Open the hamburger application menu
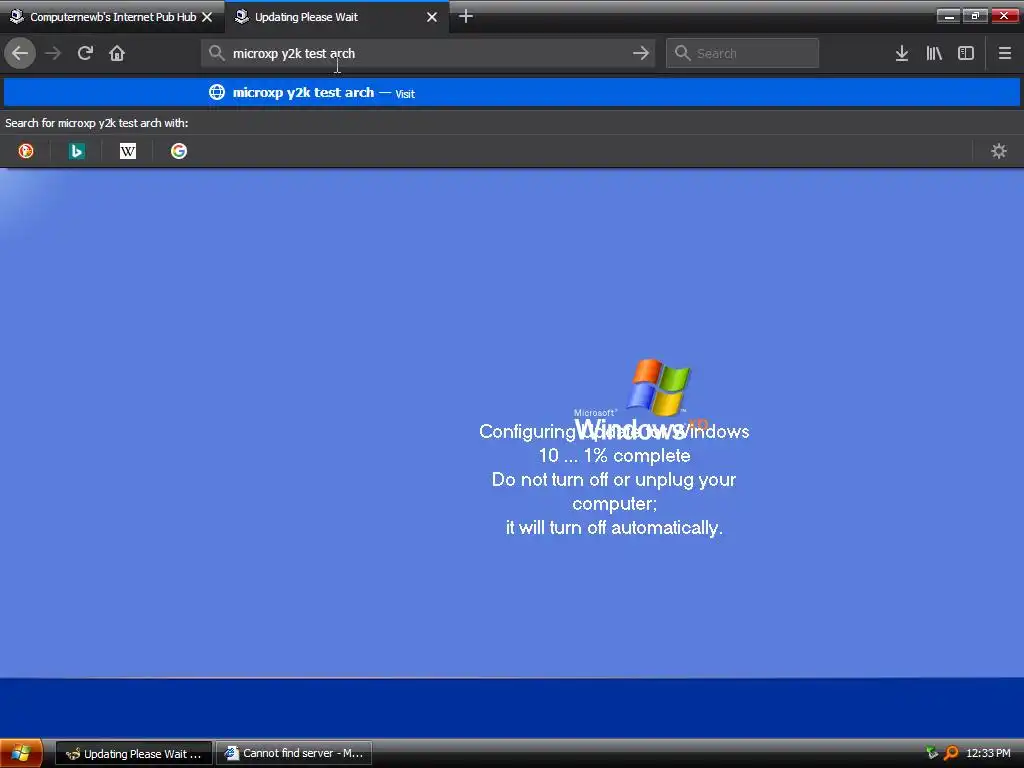Screen dimensions: 1024x768 pos(1004,53)
